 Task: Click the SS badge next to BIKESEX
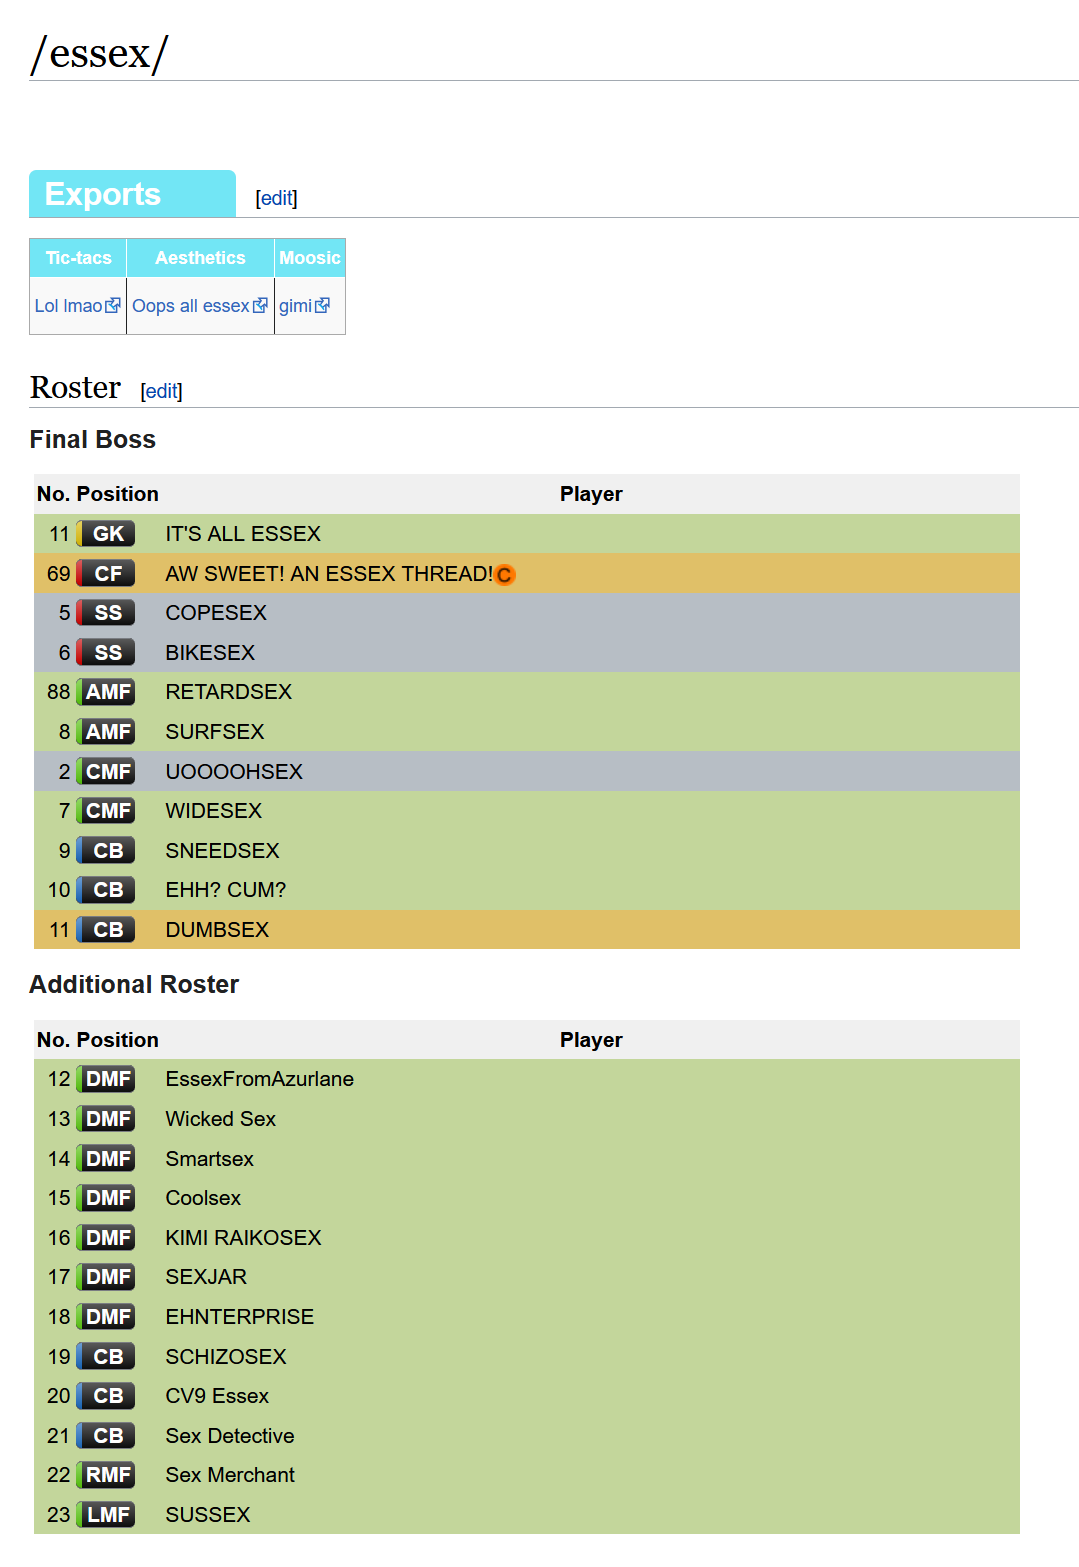tap(105, 653)
